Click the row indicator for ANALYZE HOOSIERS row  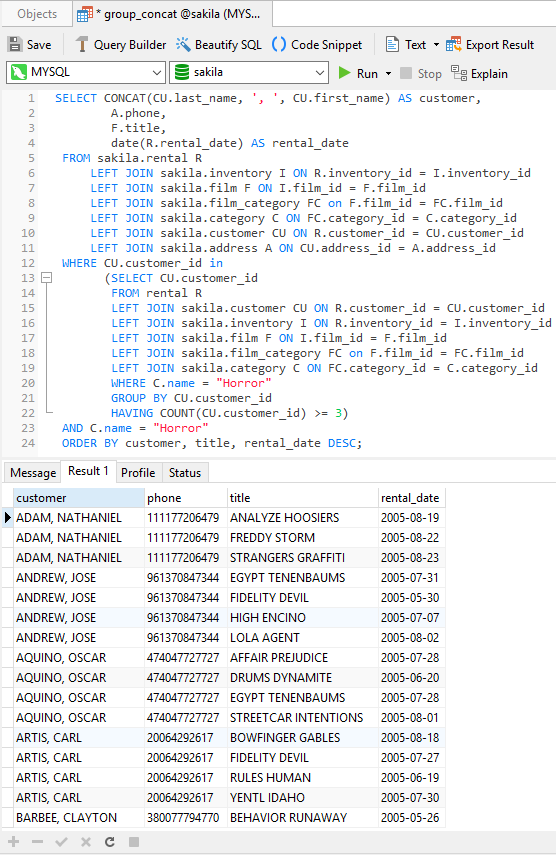click(x=8, y=517)
